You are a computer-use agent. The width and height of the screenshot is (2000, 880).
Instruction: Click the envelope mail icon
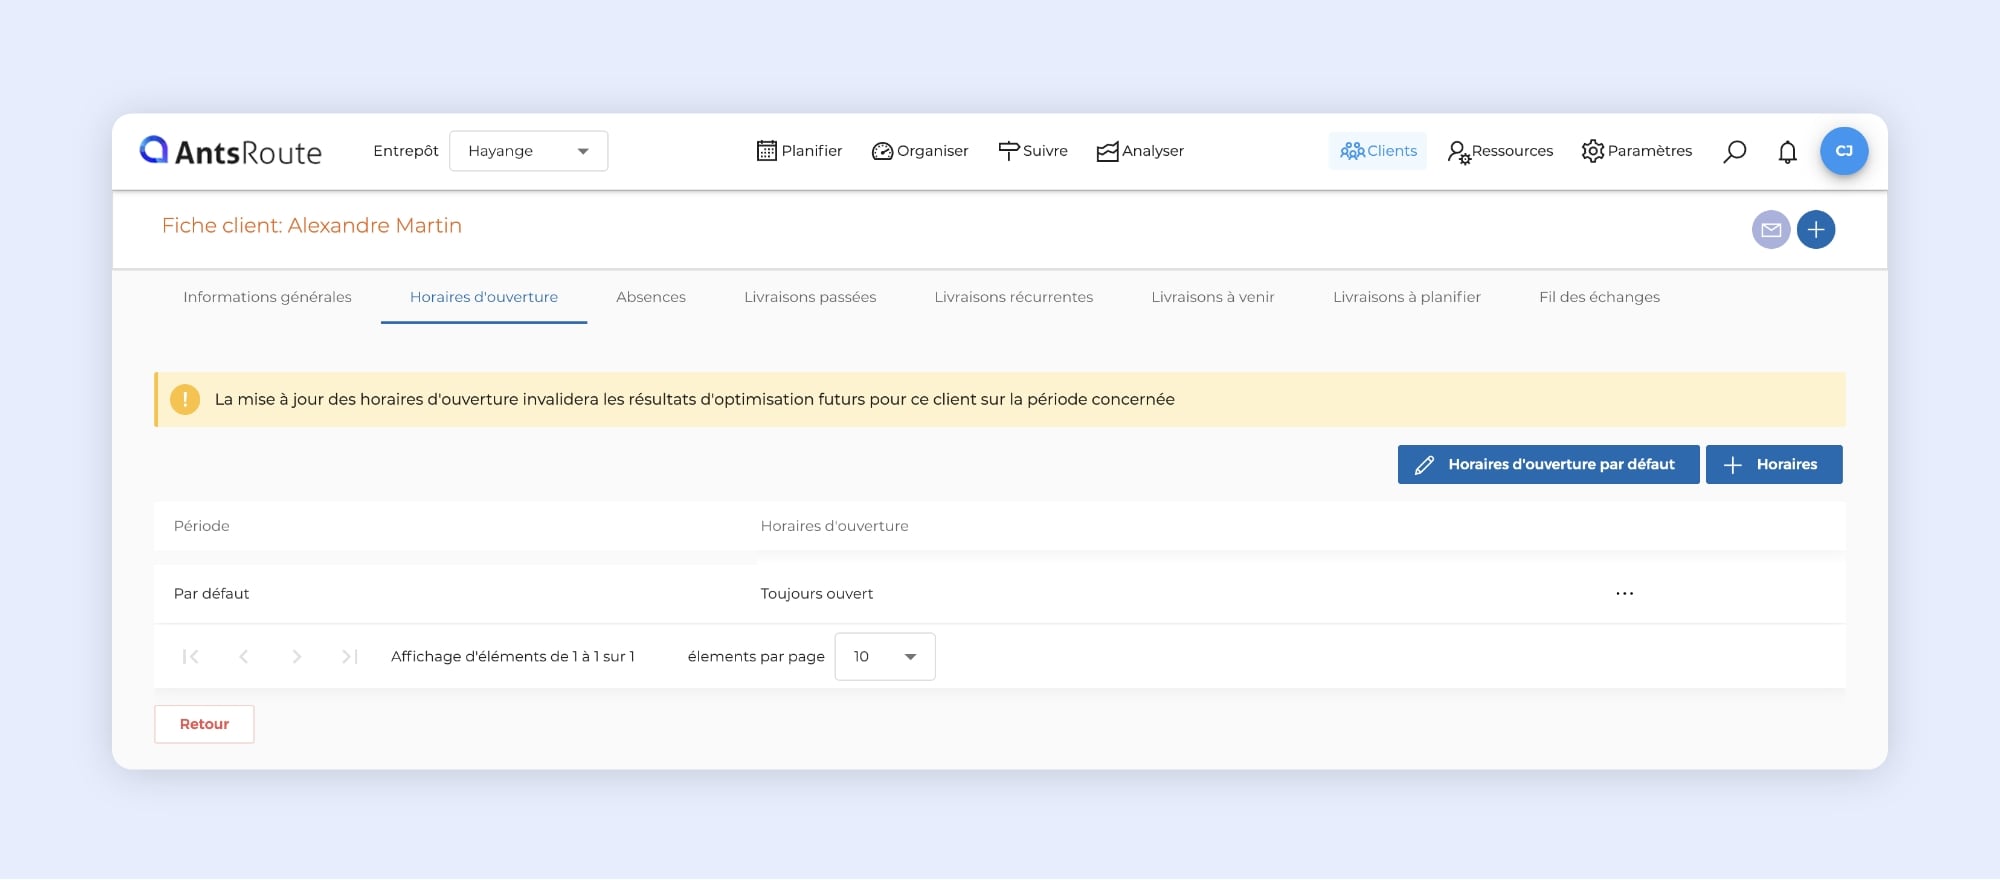point(1770,230)
